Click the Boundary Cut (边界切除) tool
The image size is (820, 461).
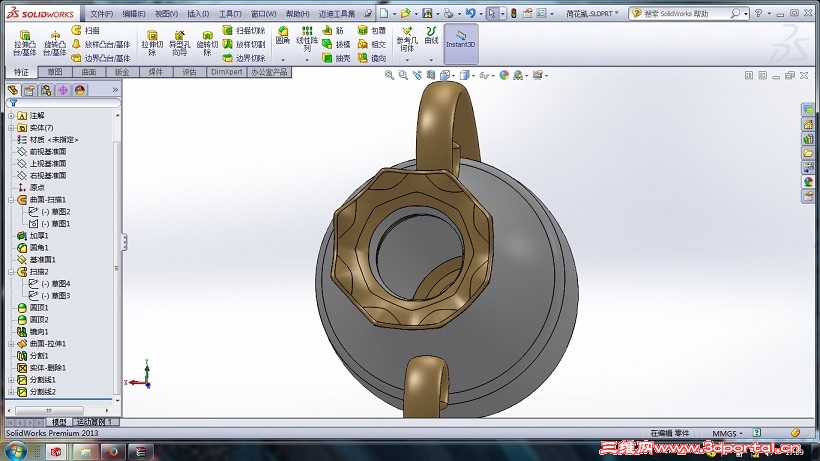point(244,58)
